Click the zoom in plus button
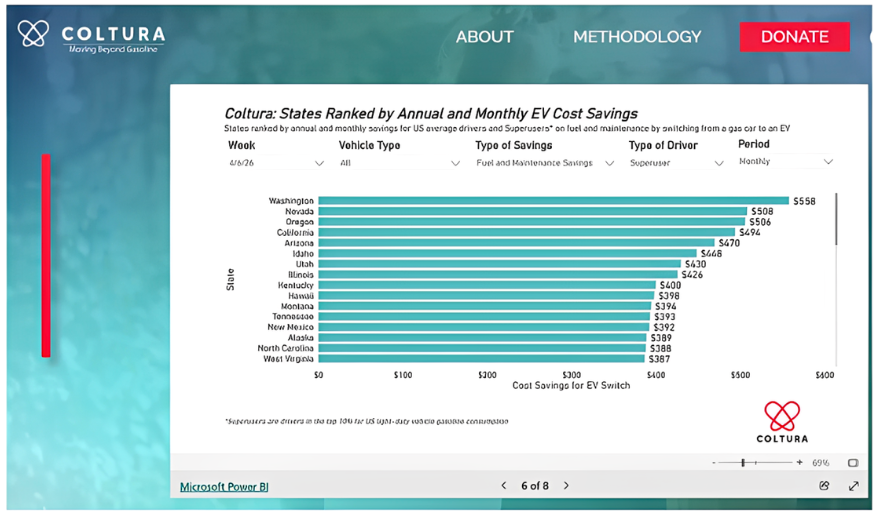 pos(800,462)
